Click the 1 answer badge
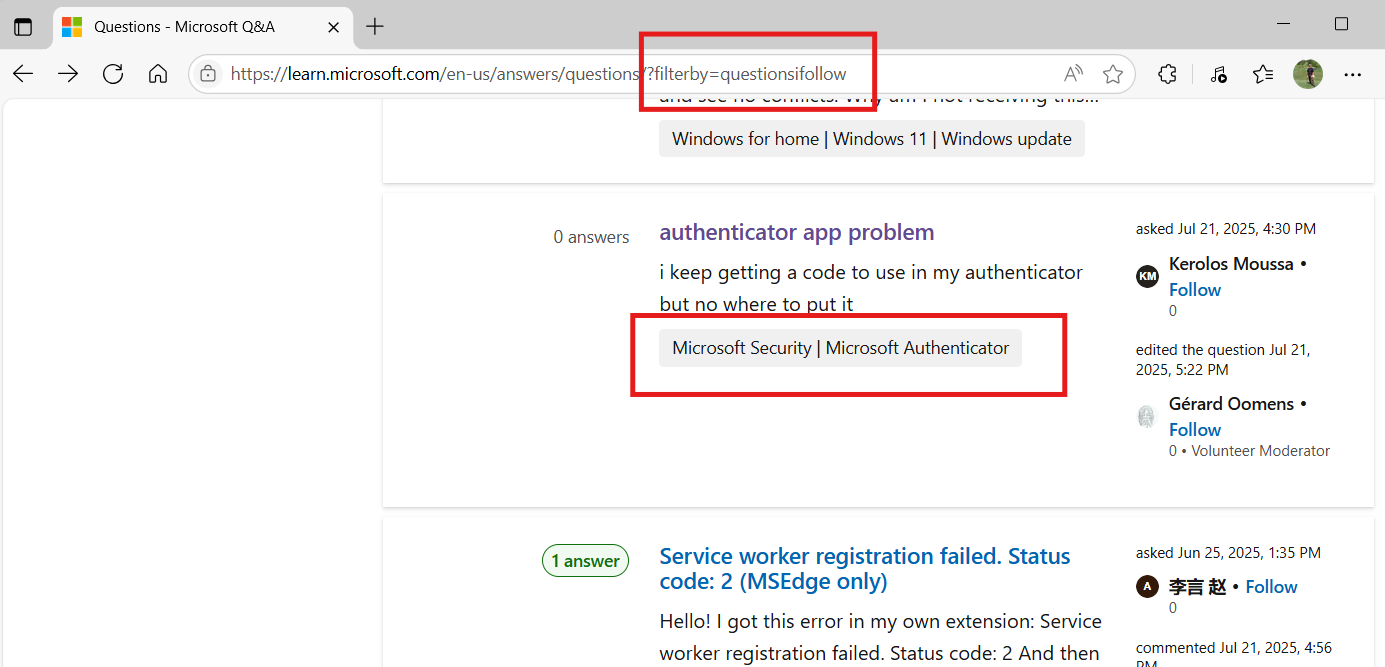Viewport: 1385px width, 667px height. point(586,561)
